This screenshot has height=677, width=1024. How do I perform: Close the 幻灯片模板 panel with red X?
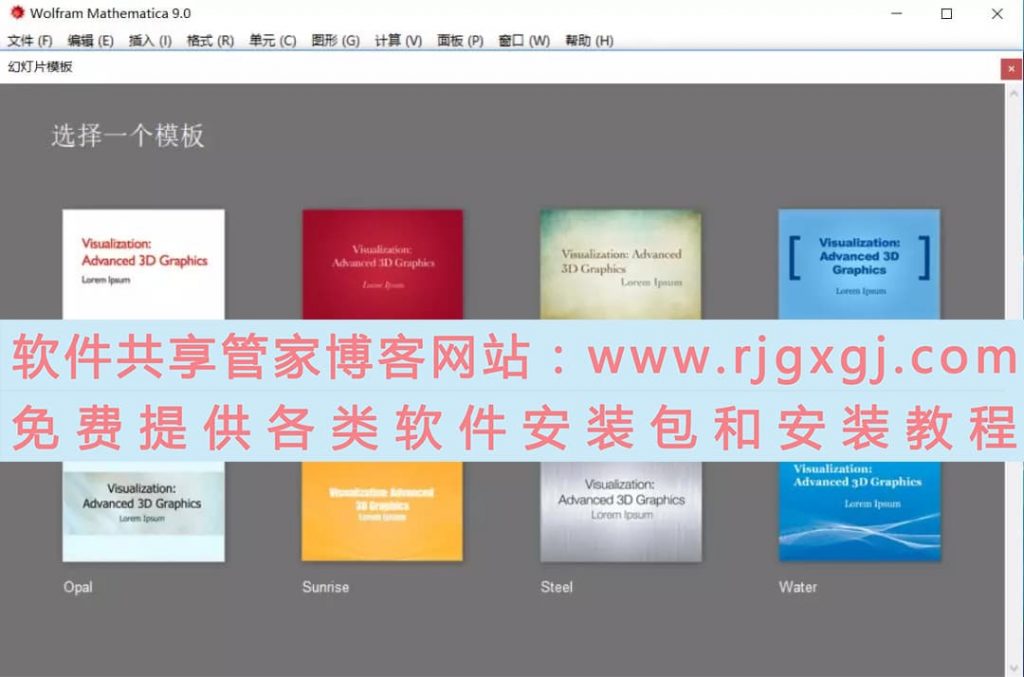coord(1011,69)
